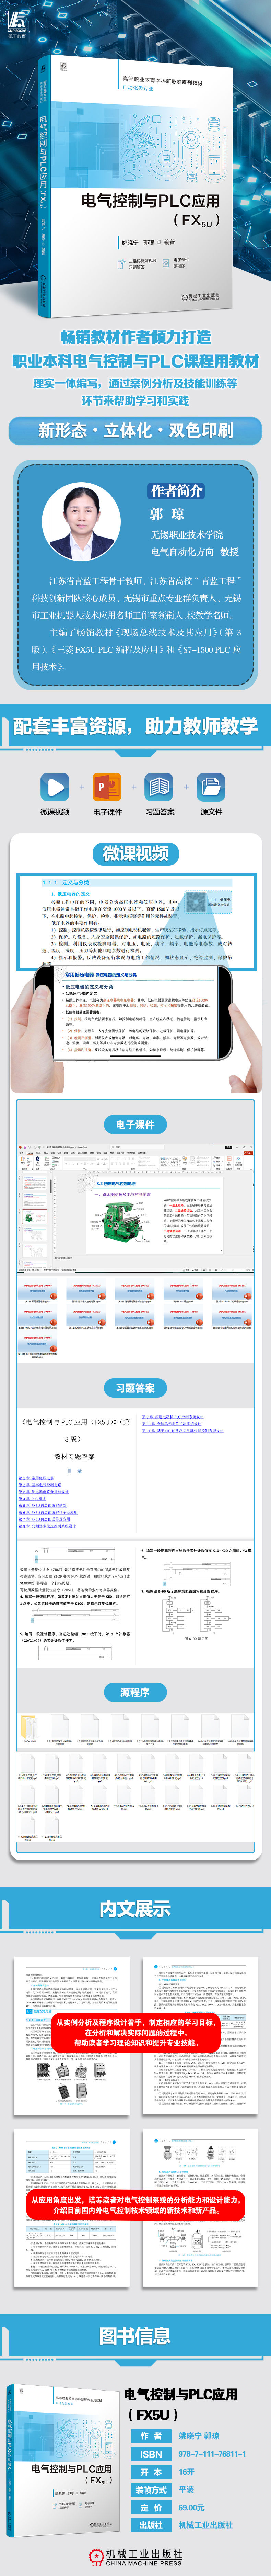This screenshot has height=2576, width=271.
Task: Click the blue 习题答案 section heading pill
Action: click(x=135, y=1388)
